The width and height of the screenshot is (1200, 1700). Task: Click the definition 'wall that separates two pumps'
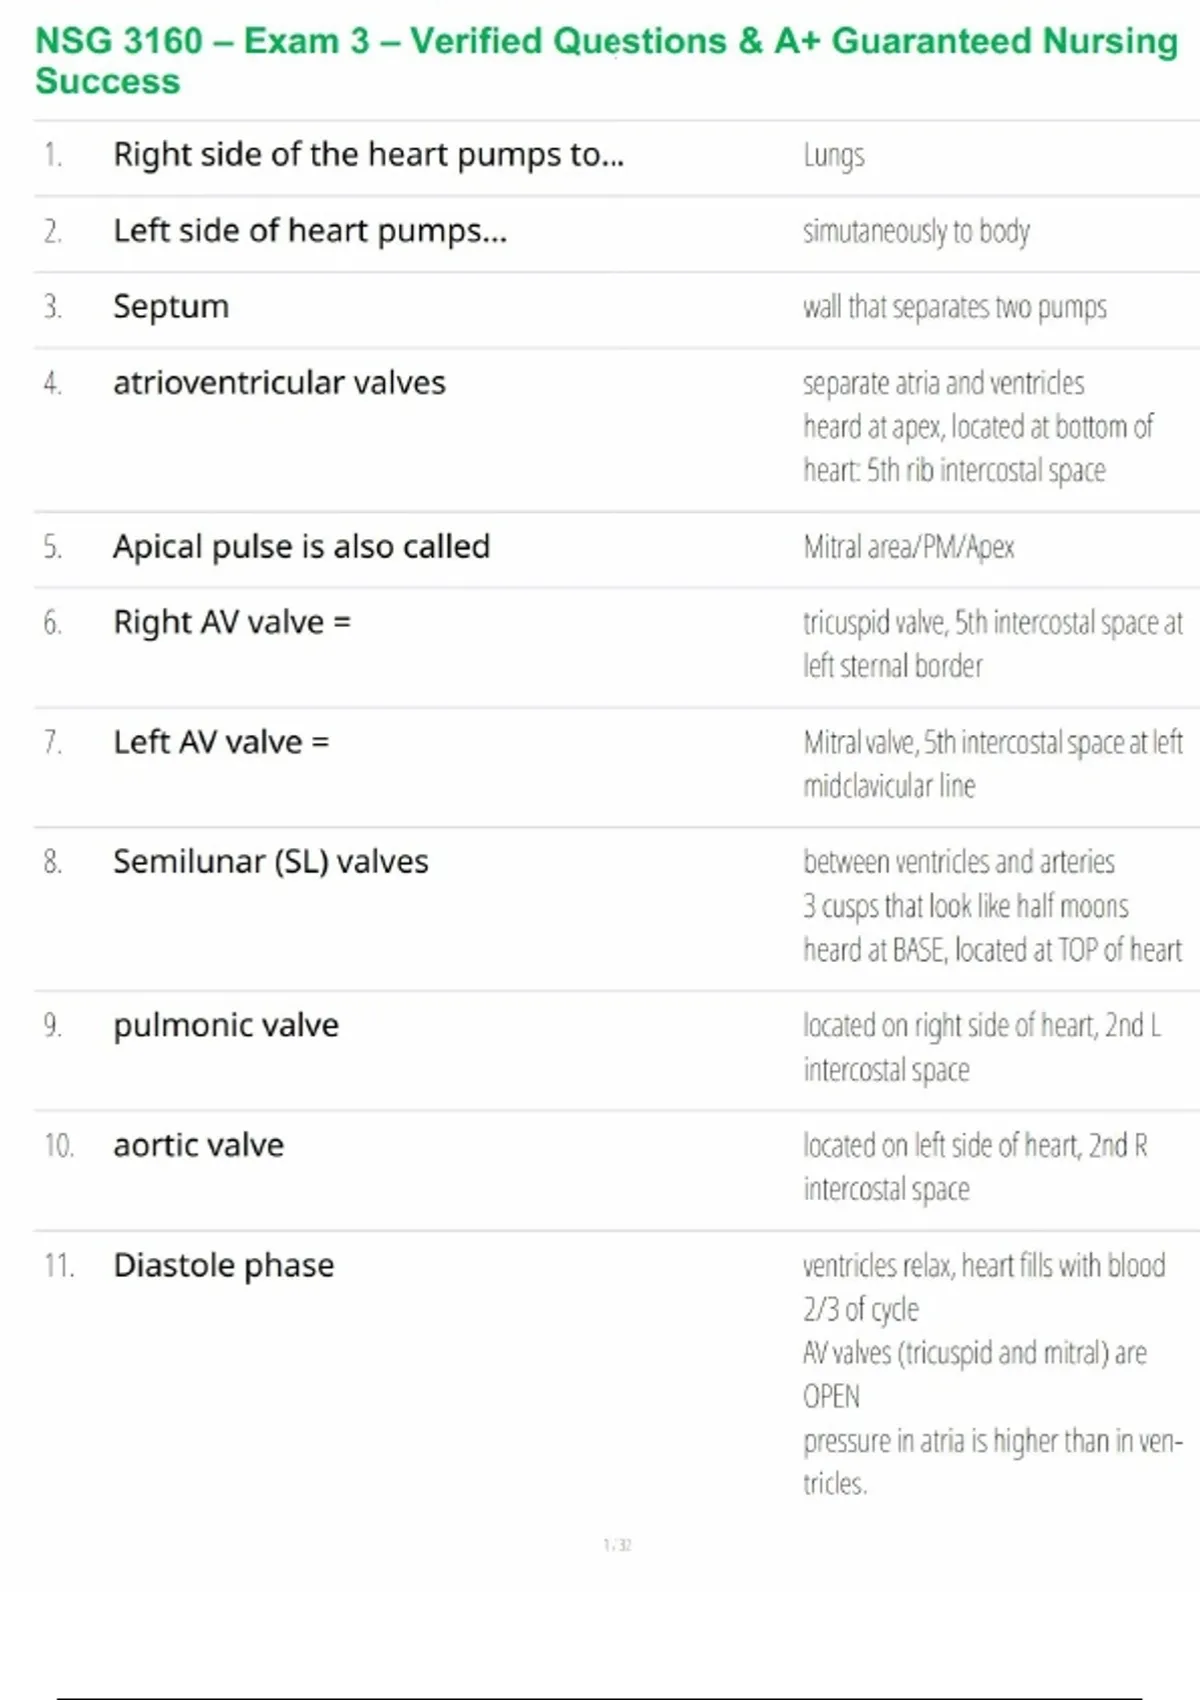tap(955, 308)
